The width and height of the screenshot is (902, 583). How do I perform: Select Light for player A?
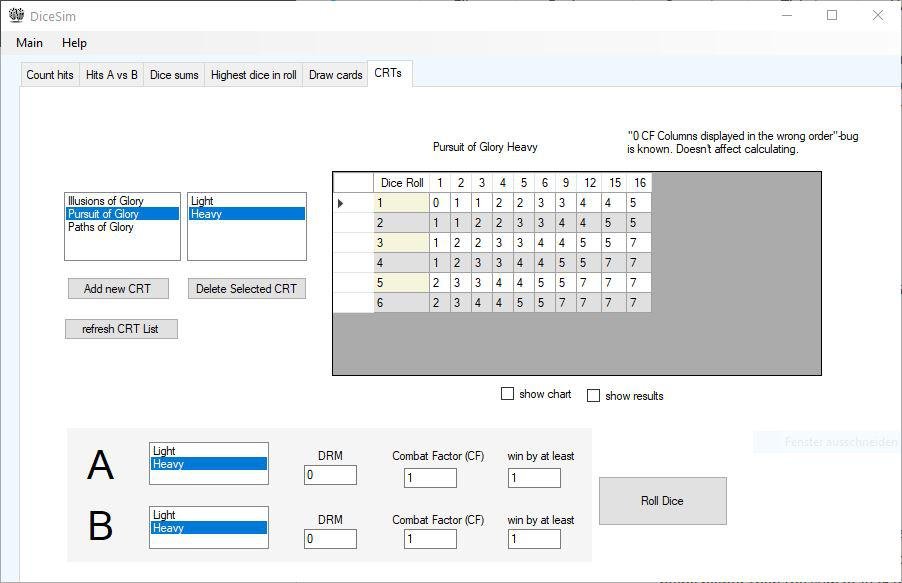pyautogui.click(x=208, y=451)
